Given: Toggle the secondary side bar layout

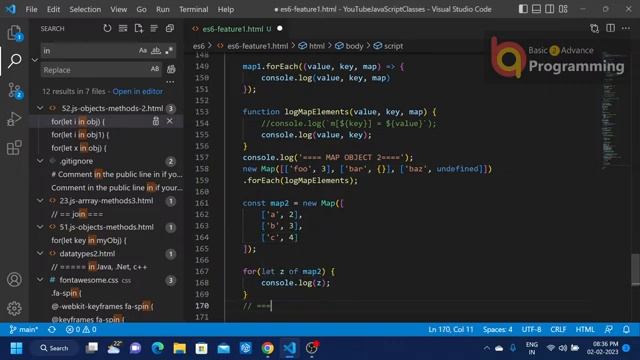Looking at the screenshot, I should [x=550, y=9].
